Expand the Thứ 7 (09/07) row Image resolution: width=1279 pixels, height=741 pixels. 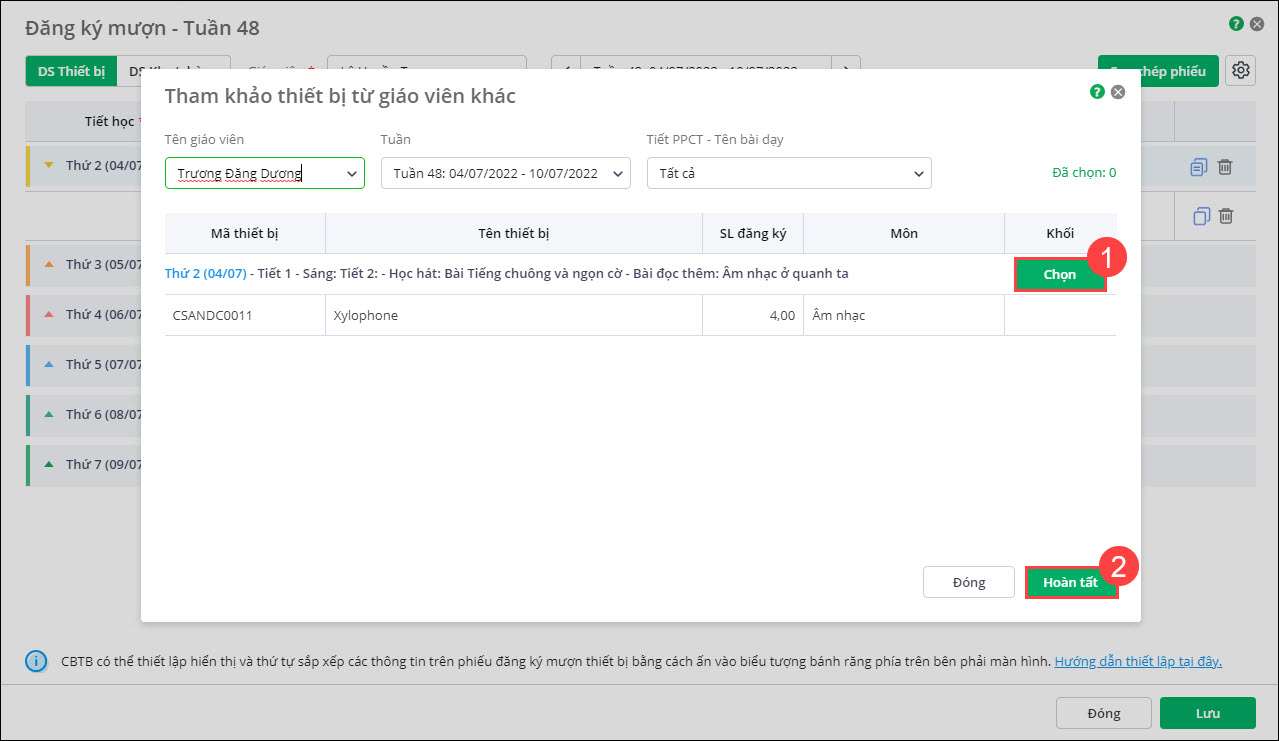48,464
